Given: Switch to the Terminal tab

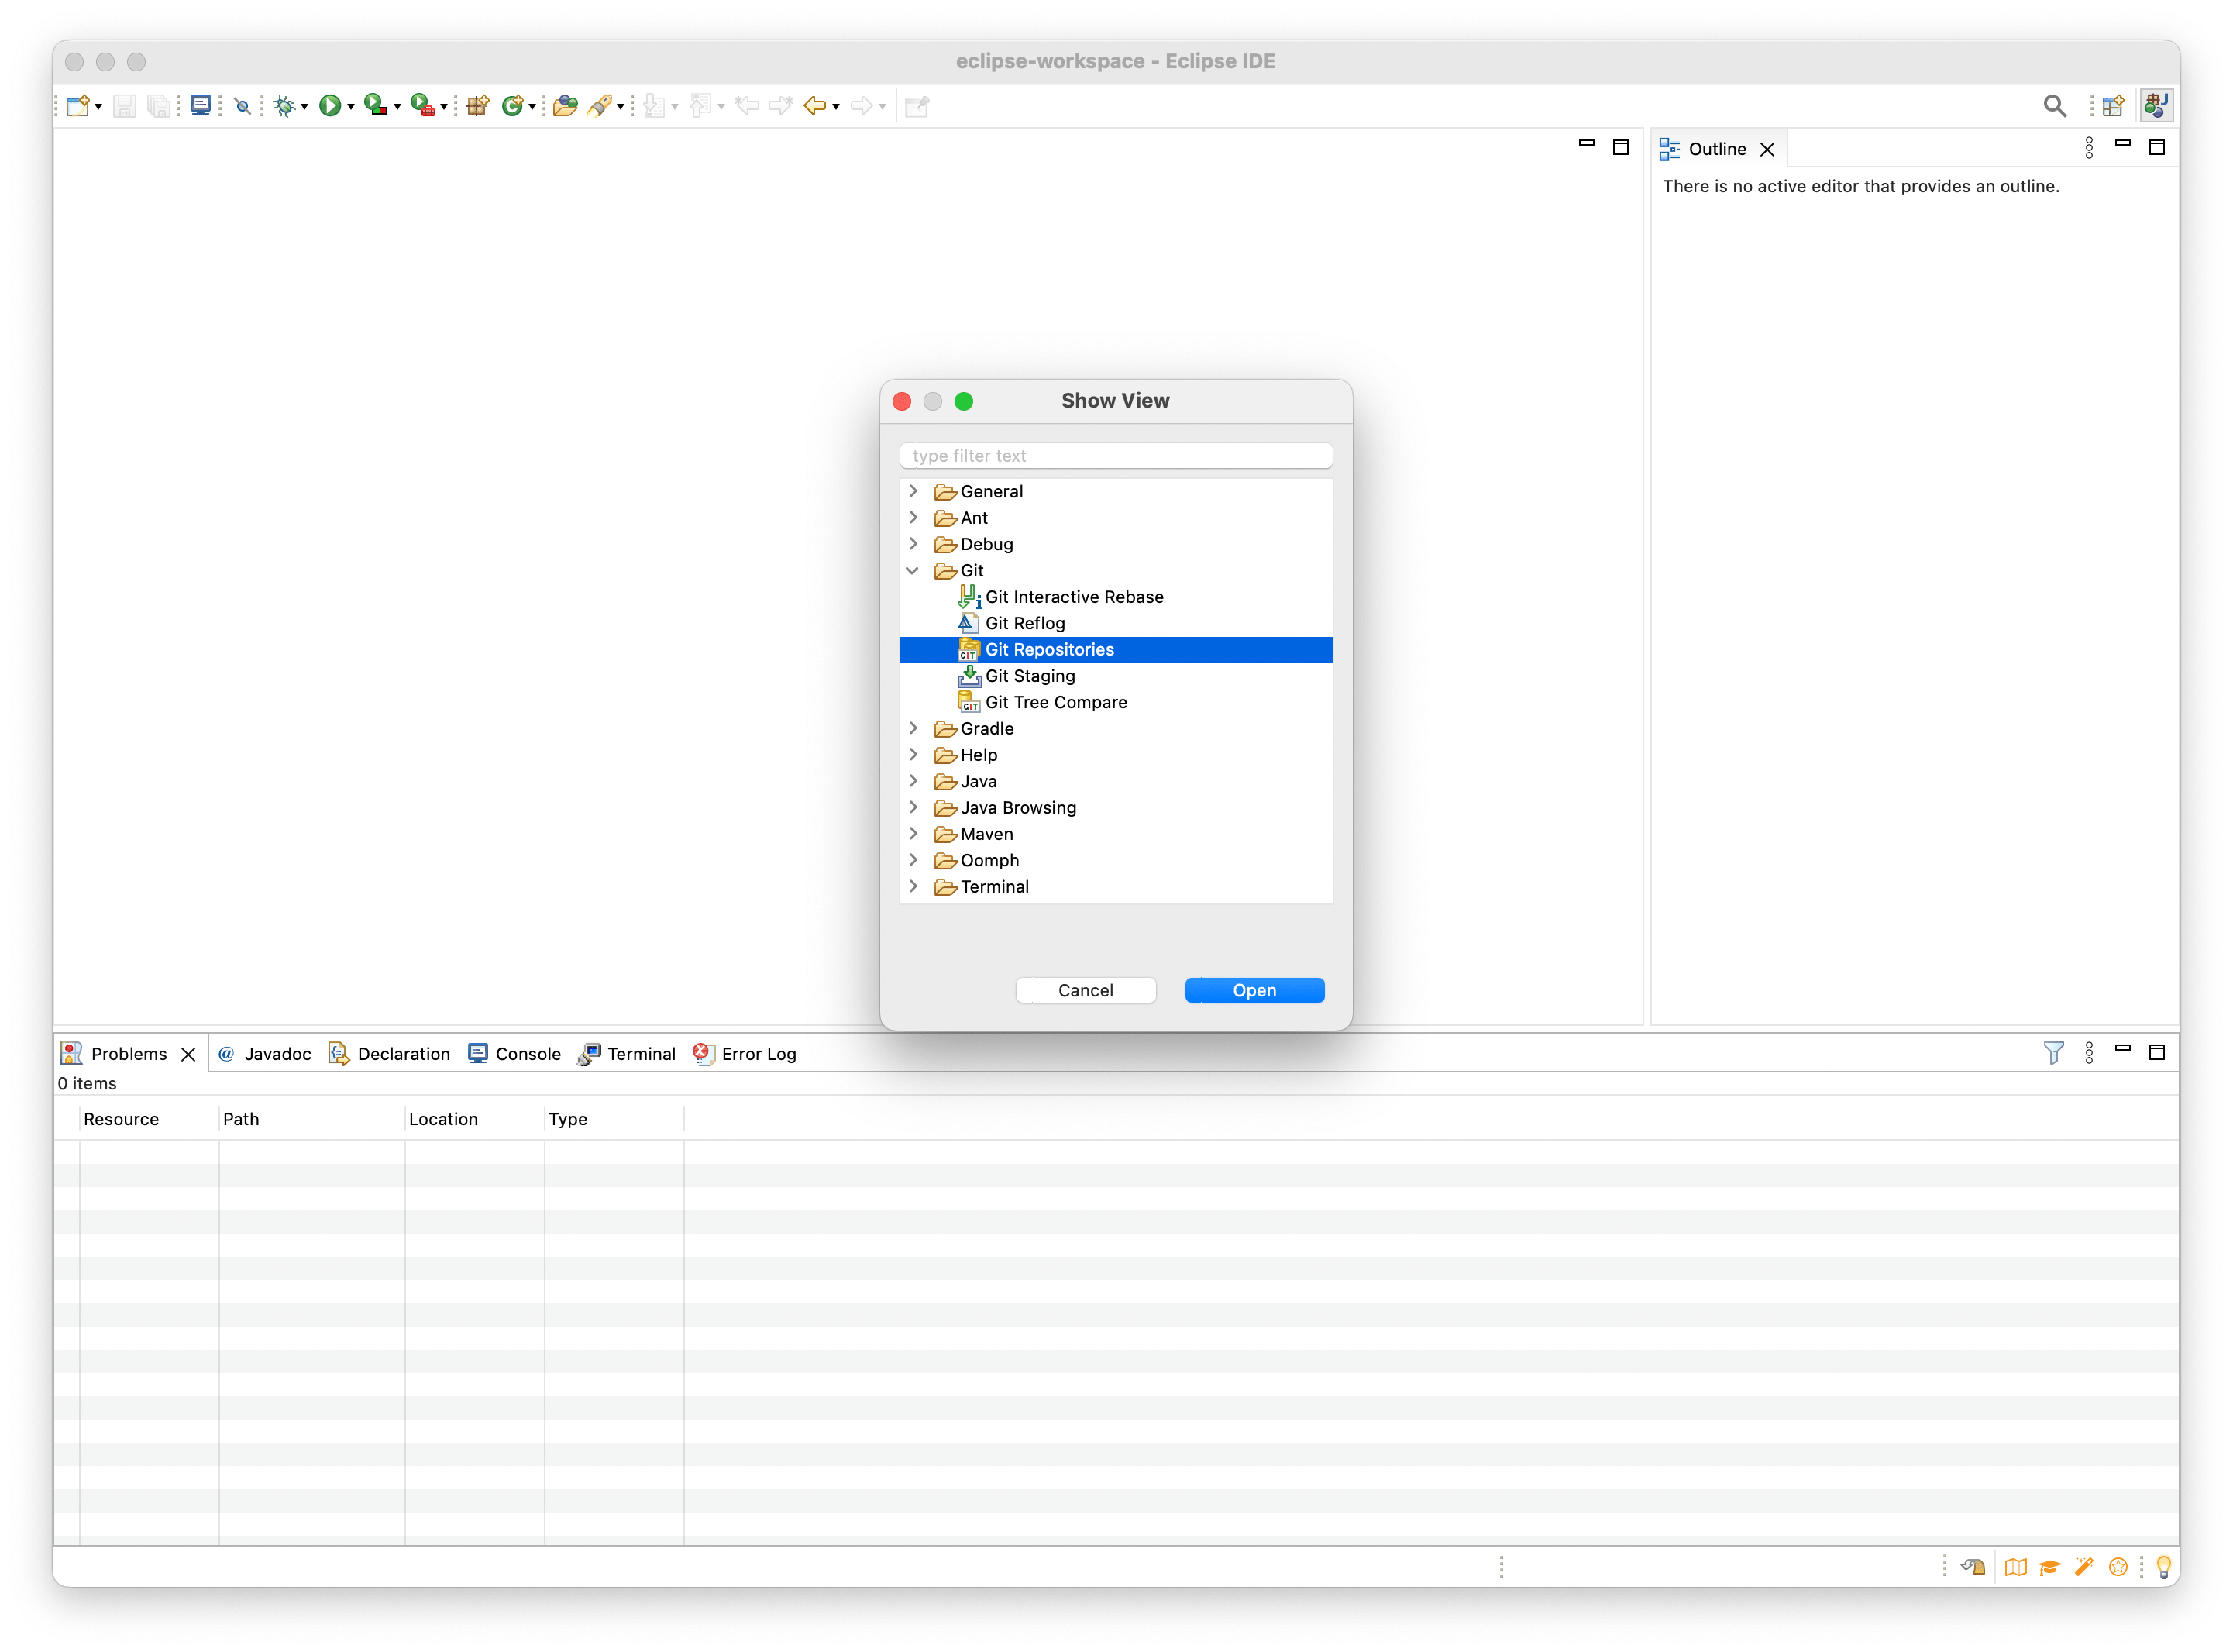Looking at the screenshot, I should coord(627,1054).
